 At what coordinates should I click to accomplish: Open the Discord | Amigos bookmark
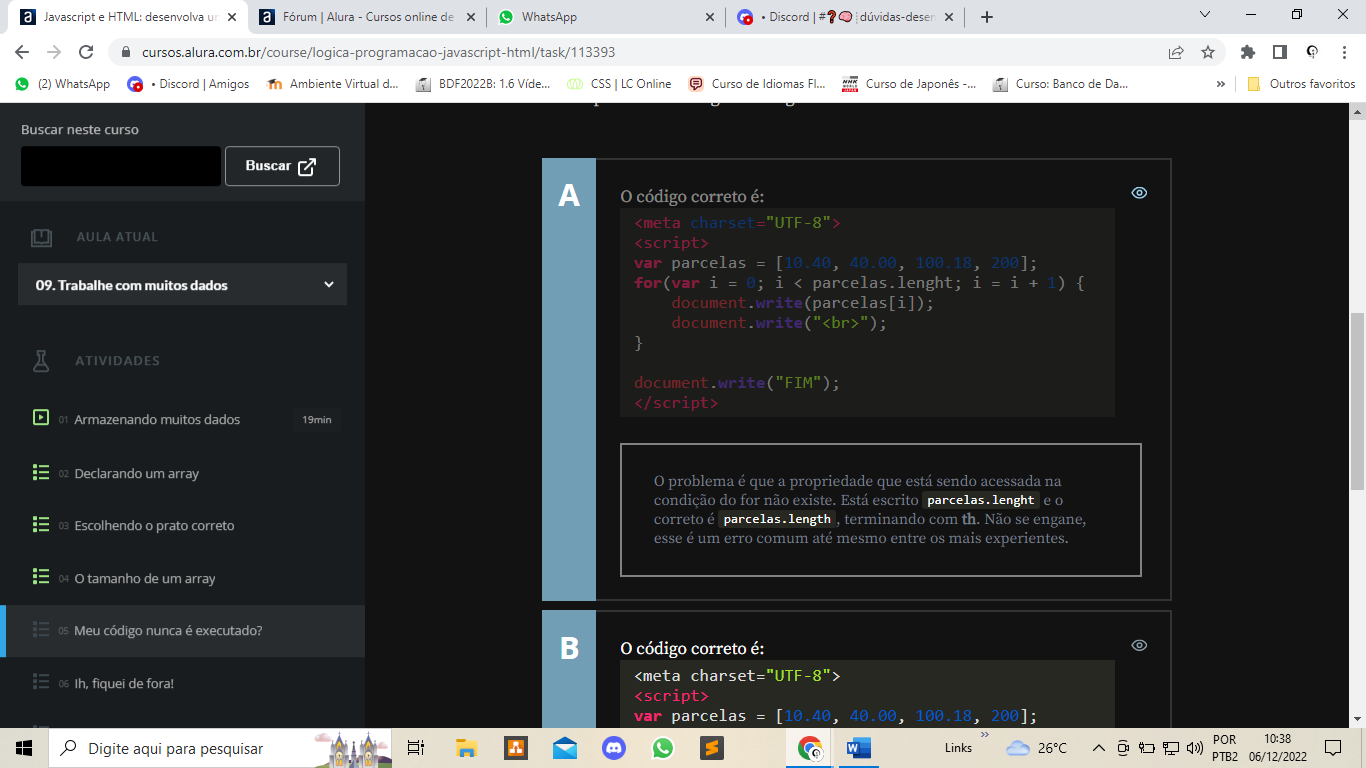188,84
